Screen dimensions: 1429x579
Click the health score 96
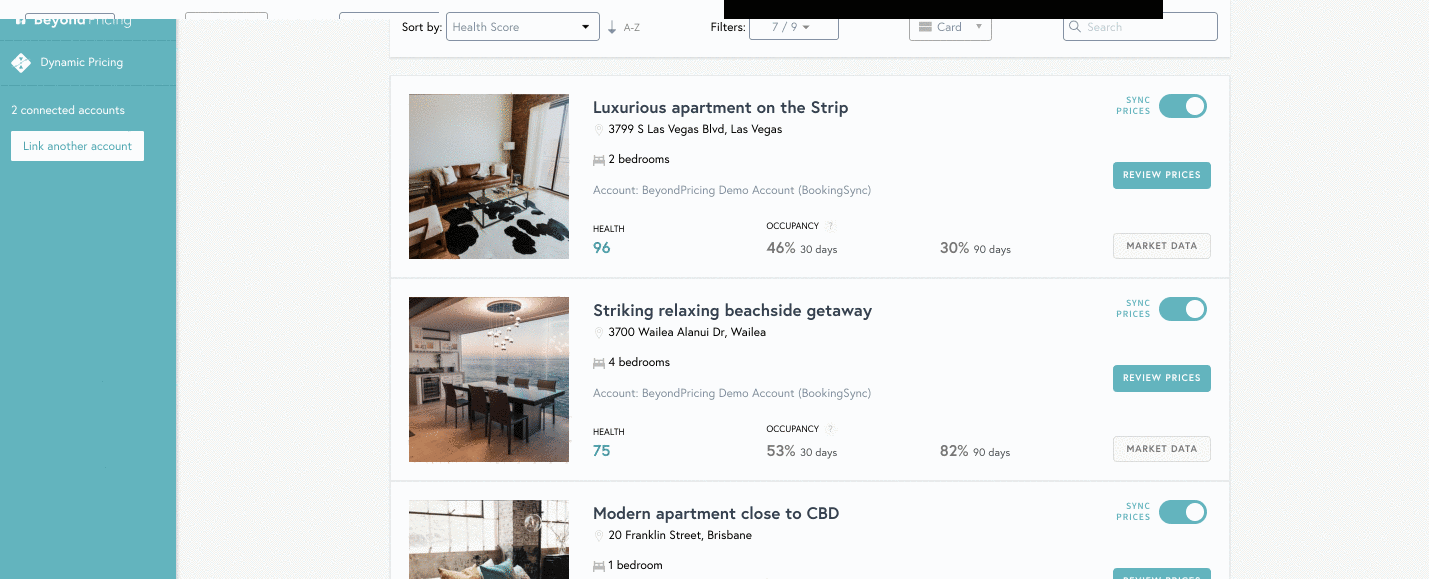(x=602, y=248)
